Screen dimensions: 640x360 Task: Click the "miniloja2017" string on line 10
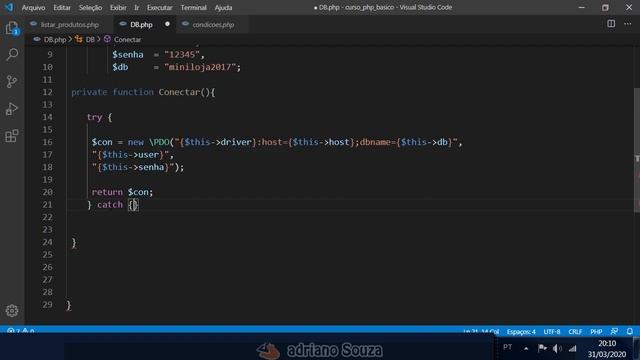click(x=200, y=67)
